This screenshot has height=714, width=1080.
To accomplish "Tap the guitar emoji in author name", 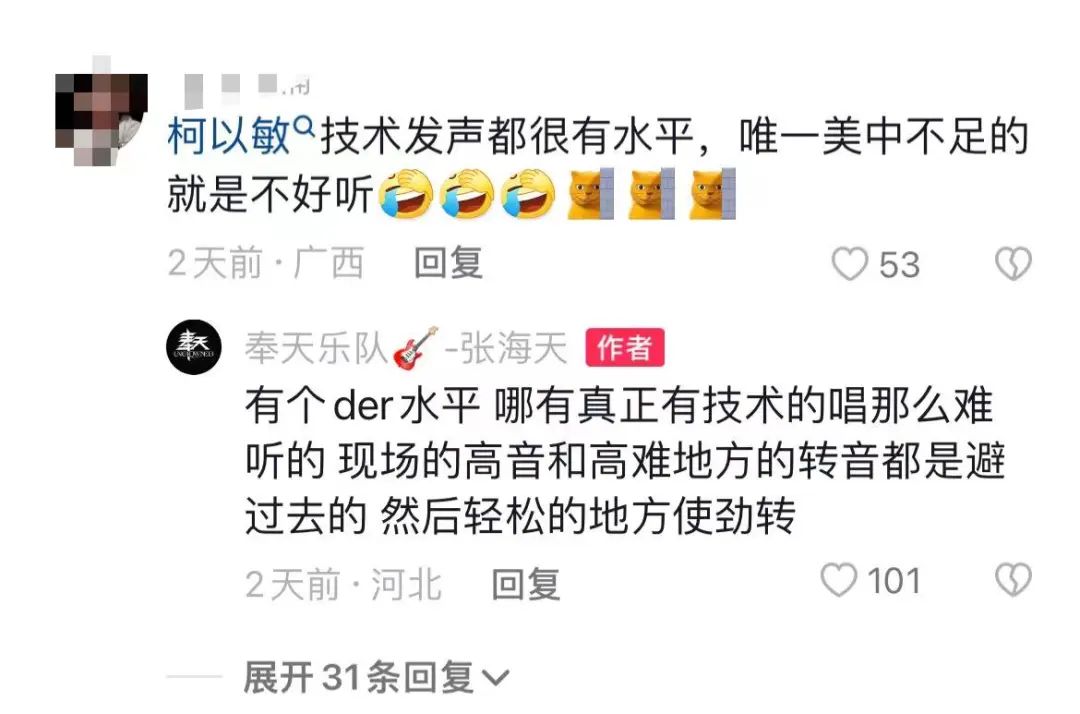I will coord(415,348).
